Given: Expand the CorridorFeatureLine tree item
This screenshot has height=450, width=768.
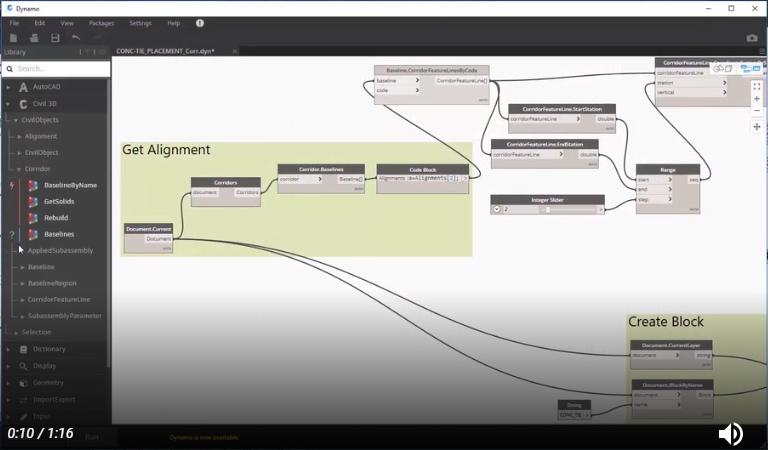Looking at the screenshot, I should [23, 300].
